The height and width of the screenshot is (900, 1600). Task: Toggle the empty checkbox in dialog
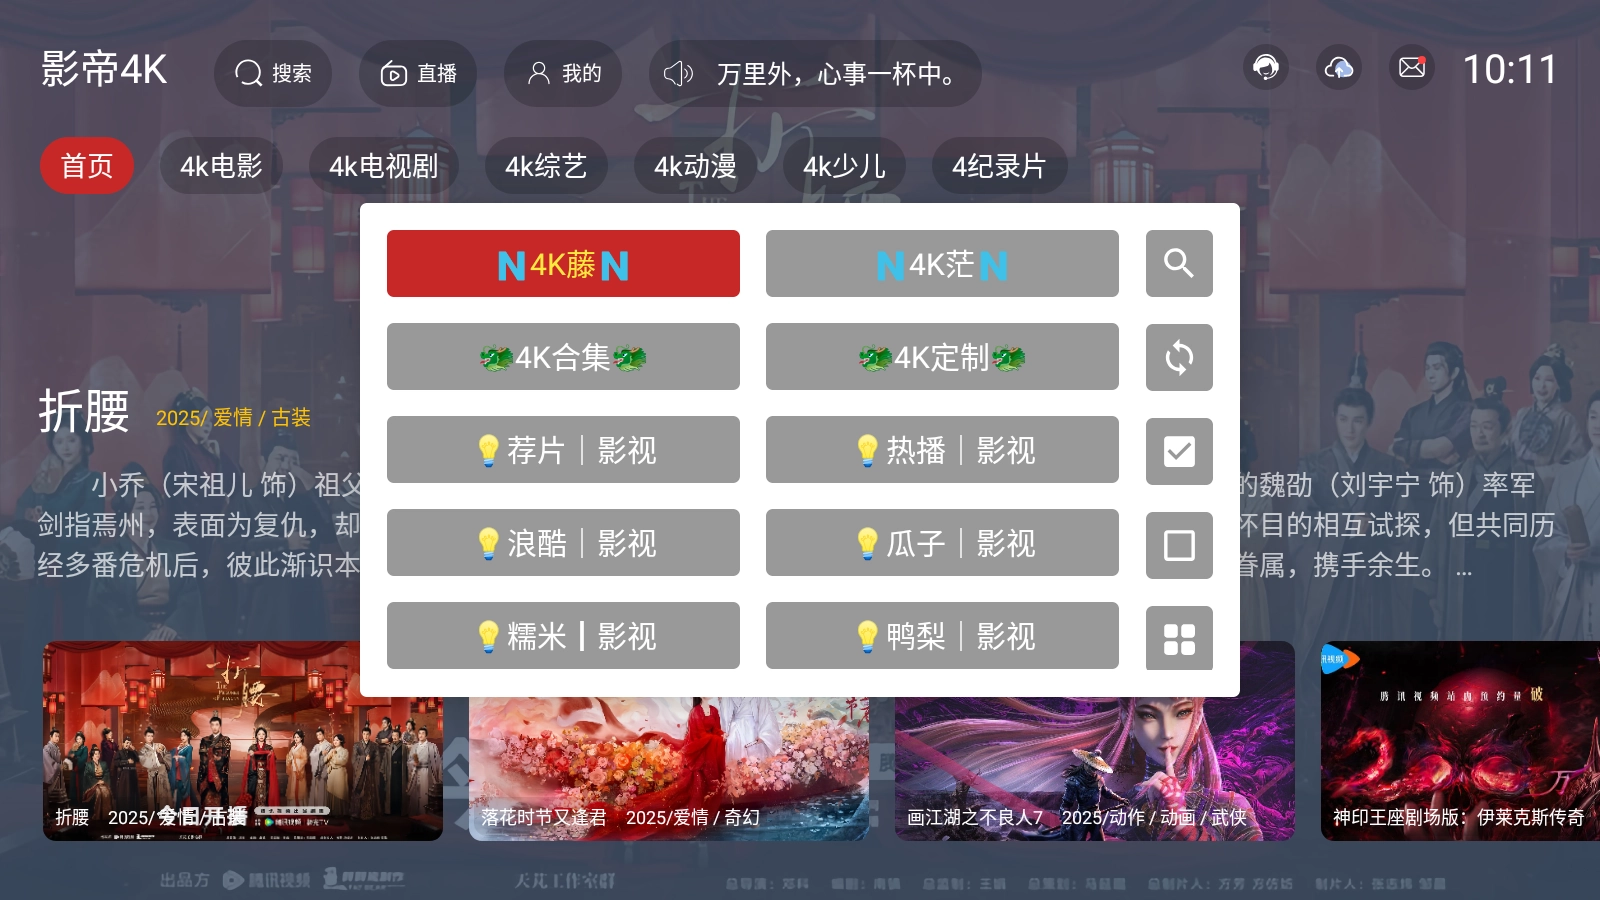tap(1179, 545)
